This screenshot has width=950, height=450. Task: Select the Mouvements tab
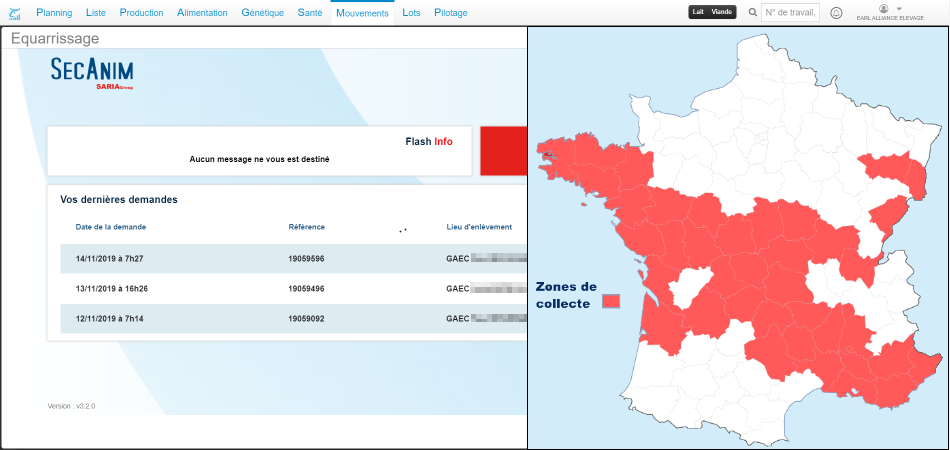(362, 13)
